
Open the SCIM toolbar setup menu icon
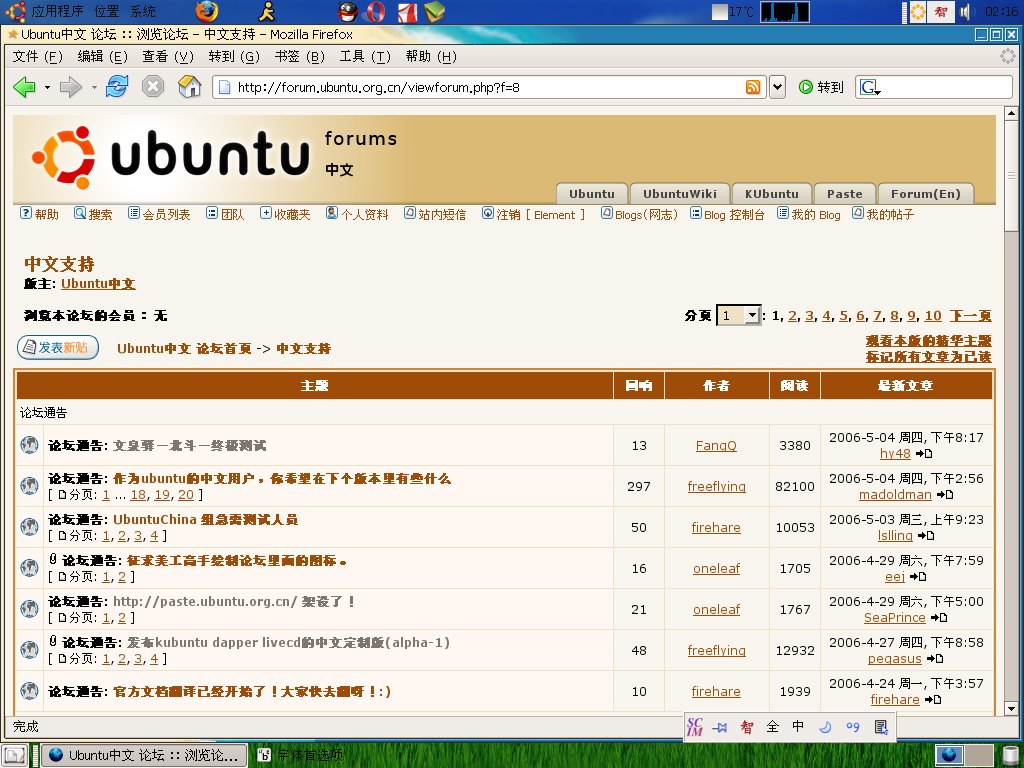click(x=881, y=727)
